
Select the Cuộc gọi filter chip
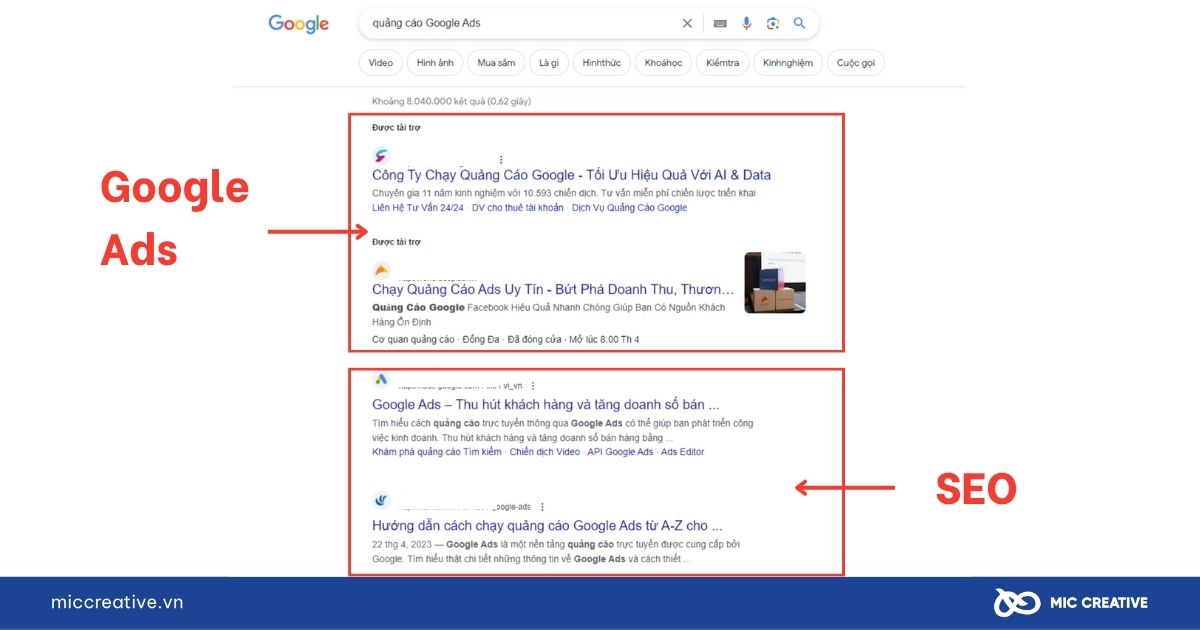click(x=856, y=62)
